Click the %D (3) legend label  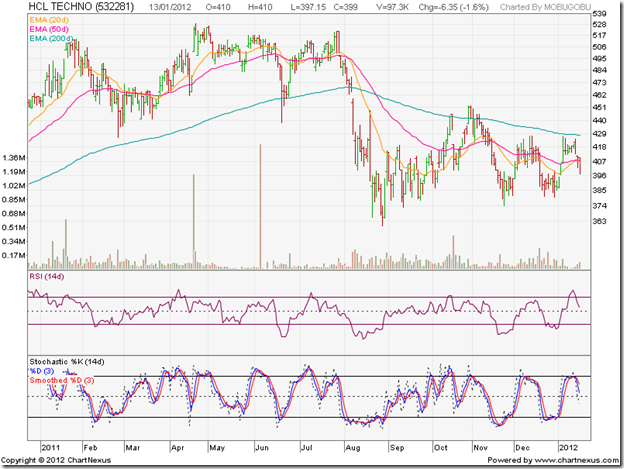click(x=42, y=371)
